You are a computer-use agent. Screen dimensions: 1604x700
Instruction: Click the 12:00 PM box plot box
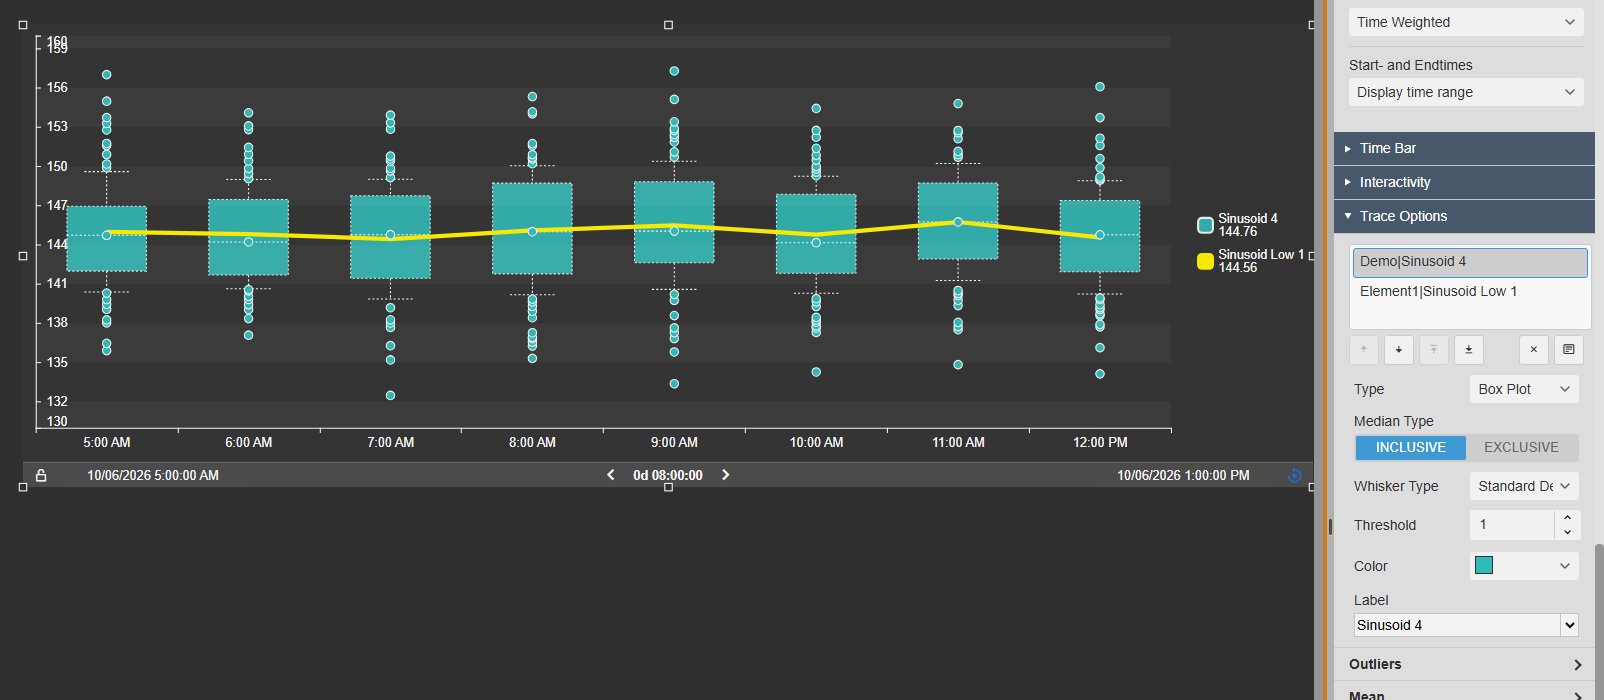(1100, 236)
